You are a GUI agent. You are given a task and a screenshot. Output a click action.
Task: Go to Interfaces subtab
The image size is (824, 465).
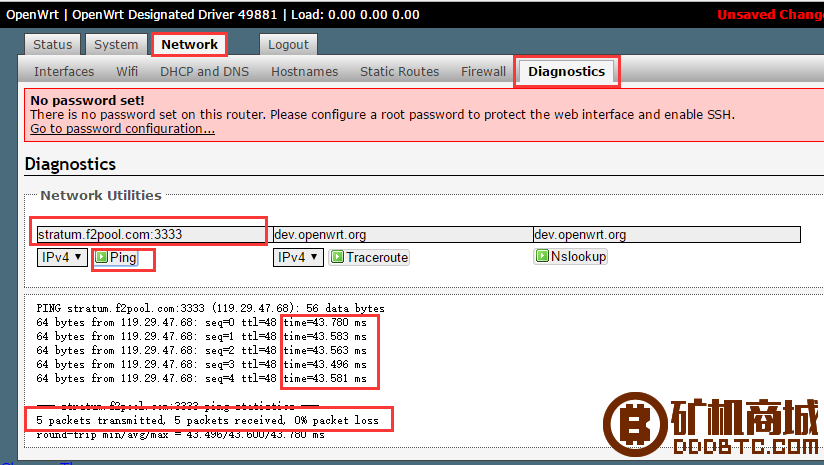[64, 71]
